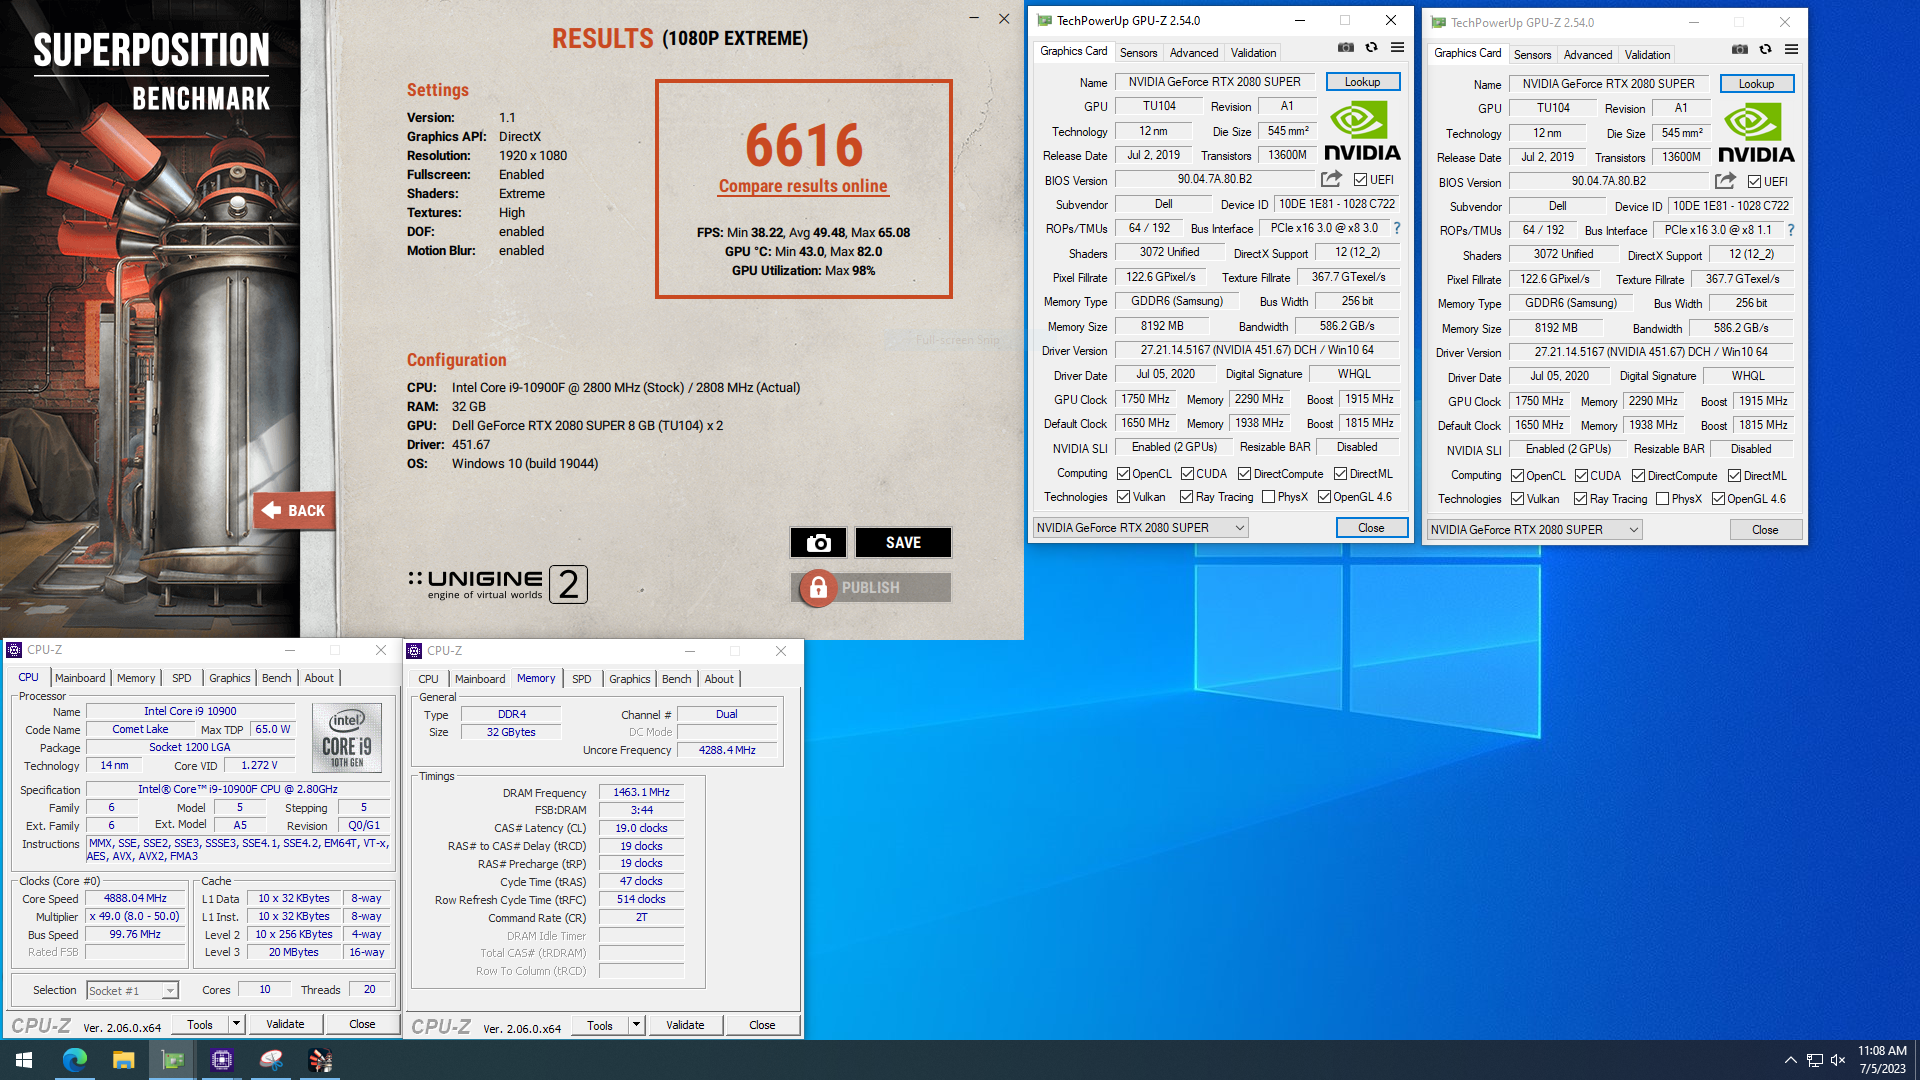Click the Unigine 2 engine logo
Viewport: 1920px width, 1080px height.
tap(497, 584)
